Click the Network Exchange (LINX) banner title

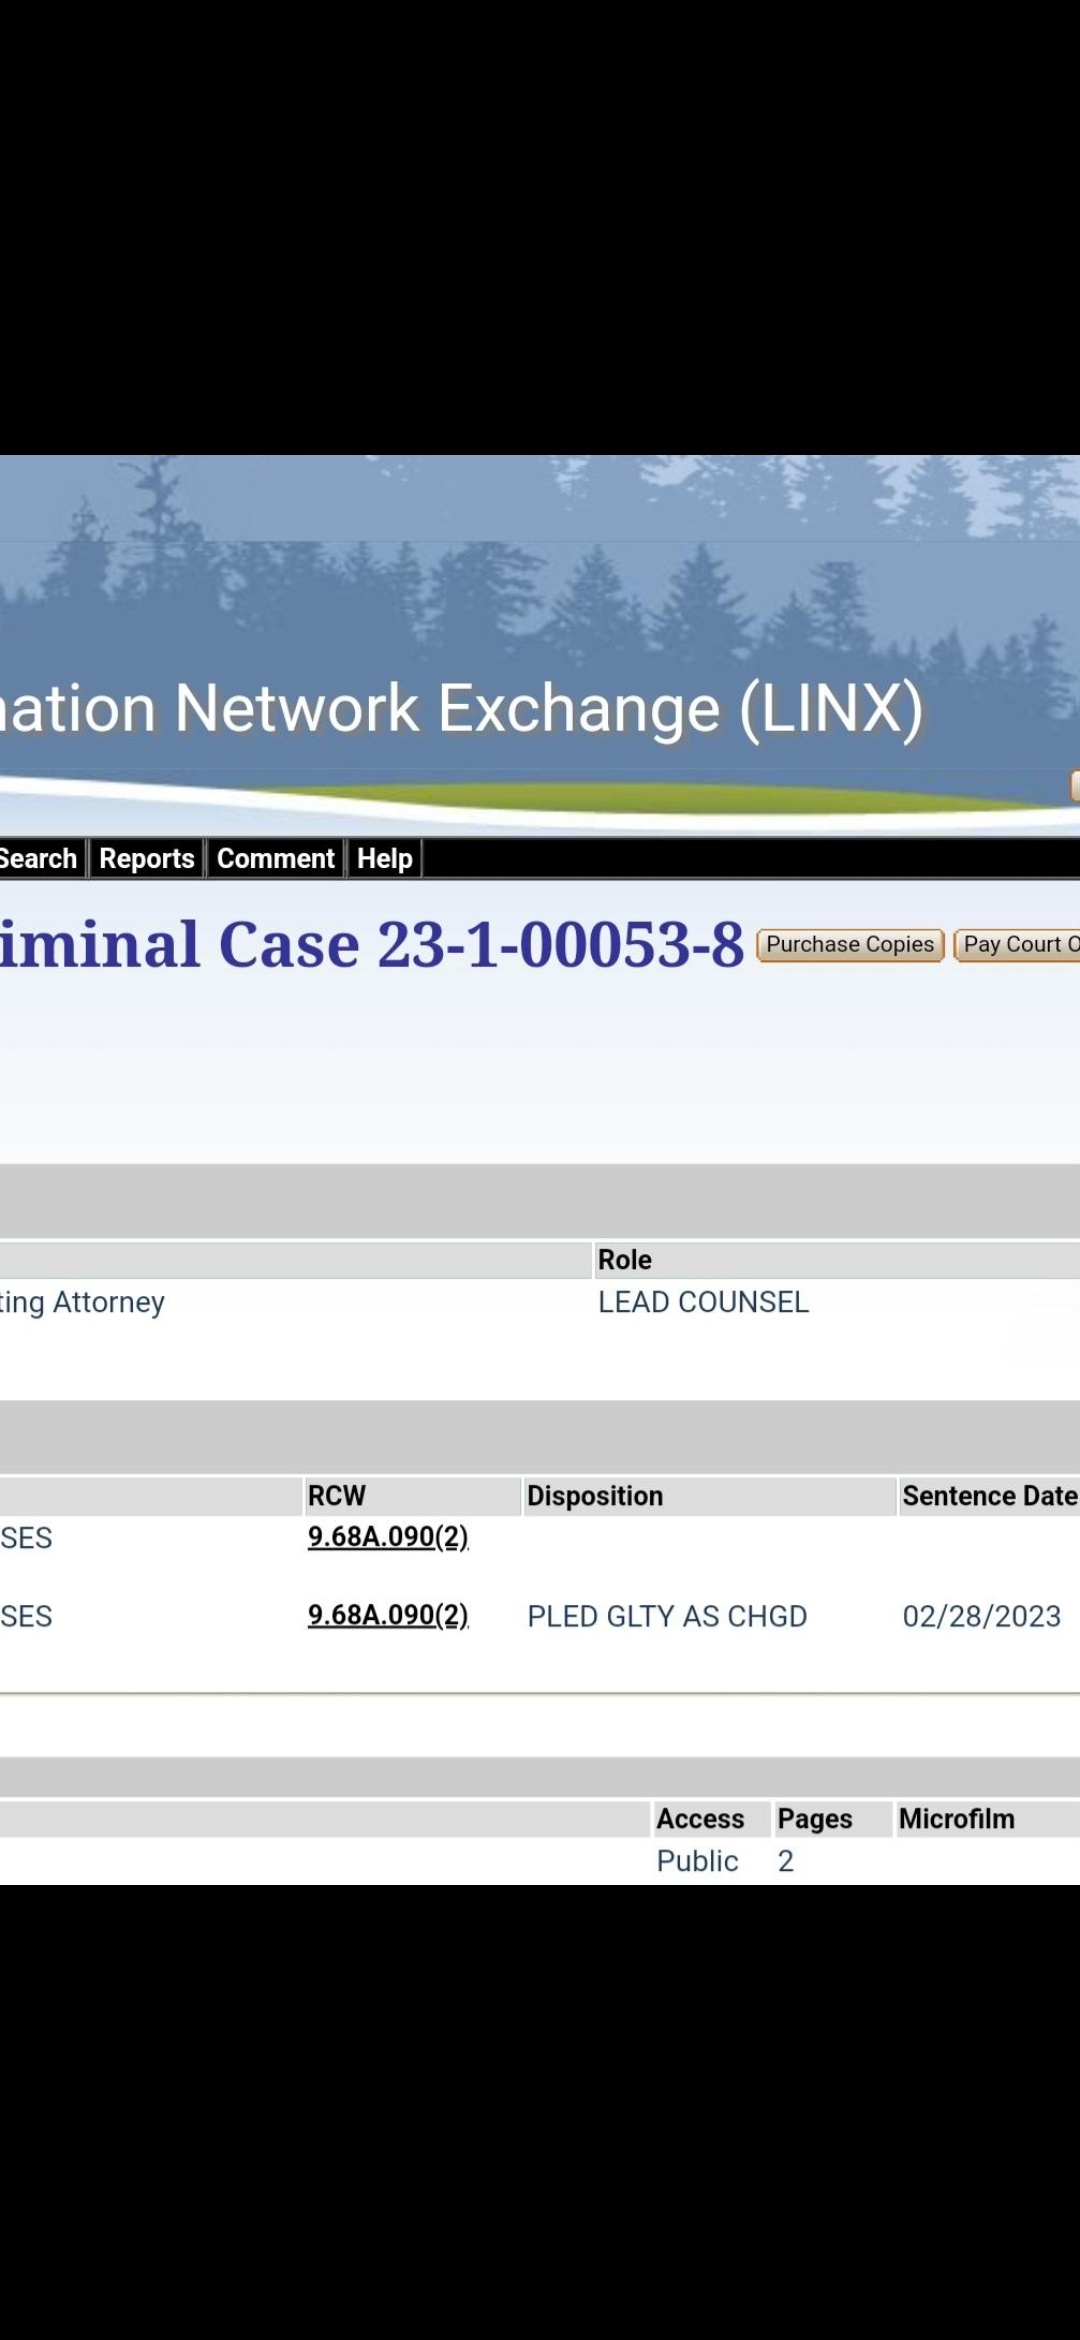pos(461,709)
